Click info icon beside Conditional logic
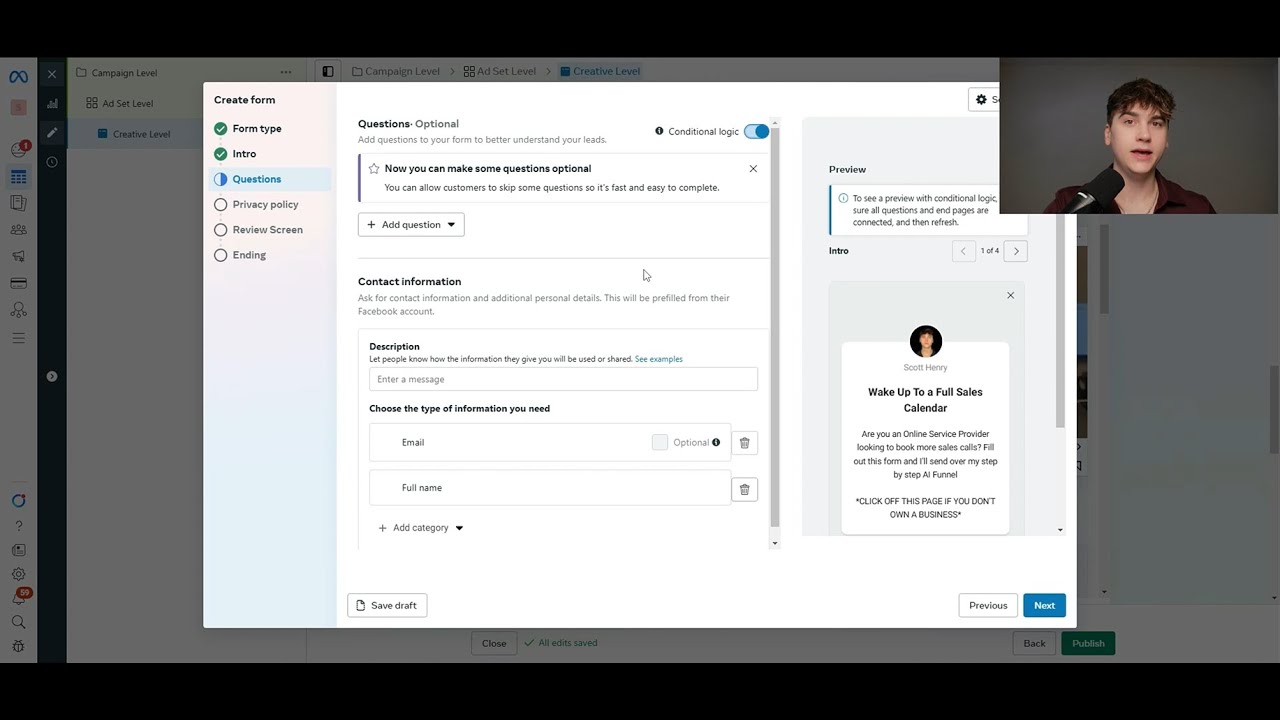Viewport: 1280px width, 720px height. click(x=659, y=131)
